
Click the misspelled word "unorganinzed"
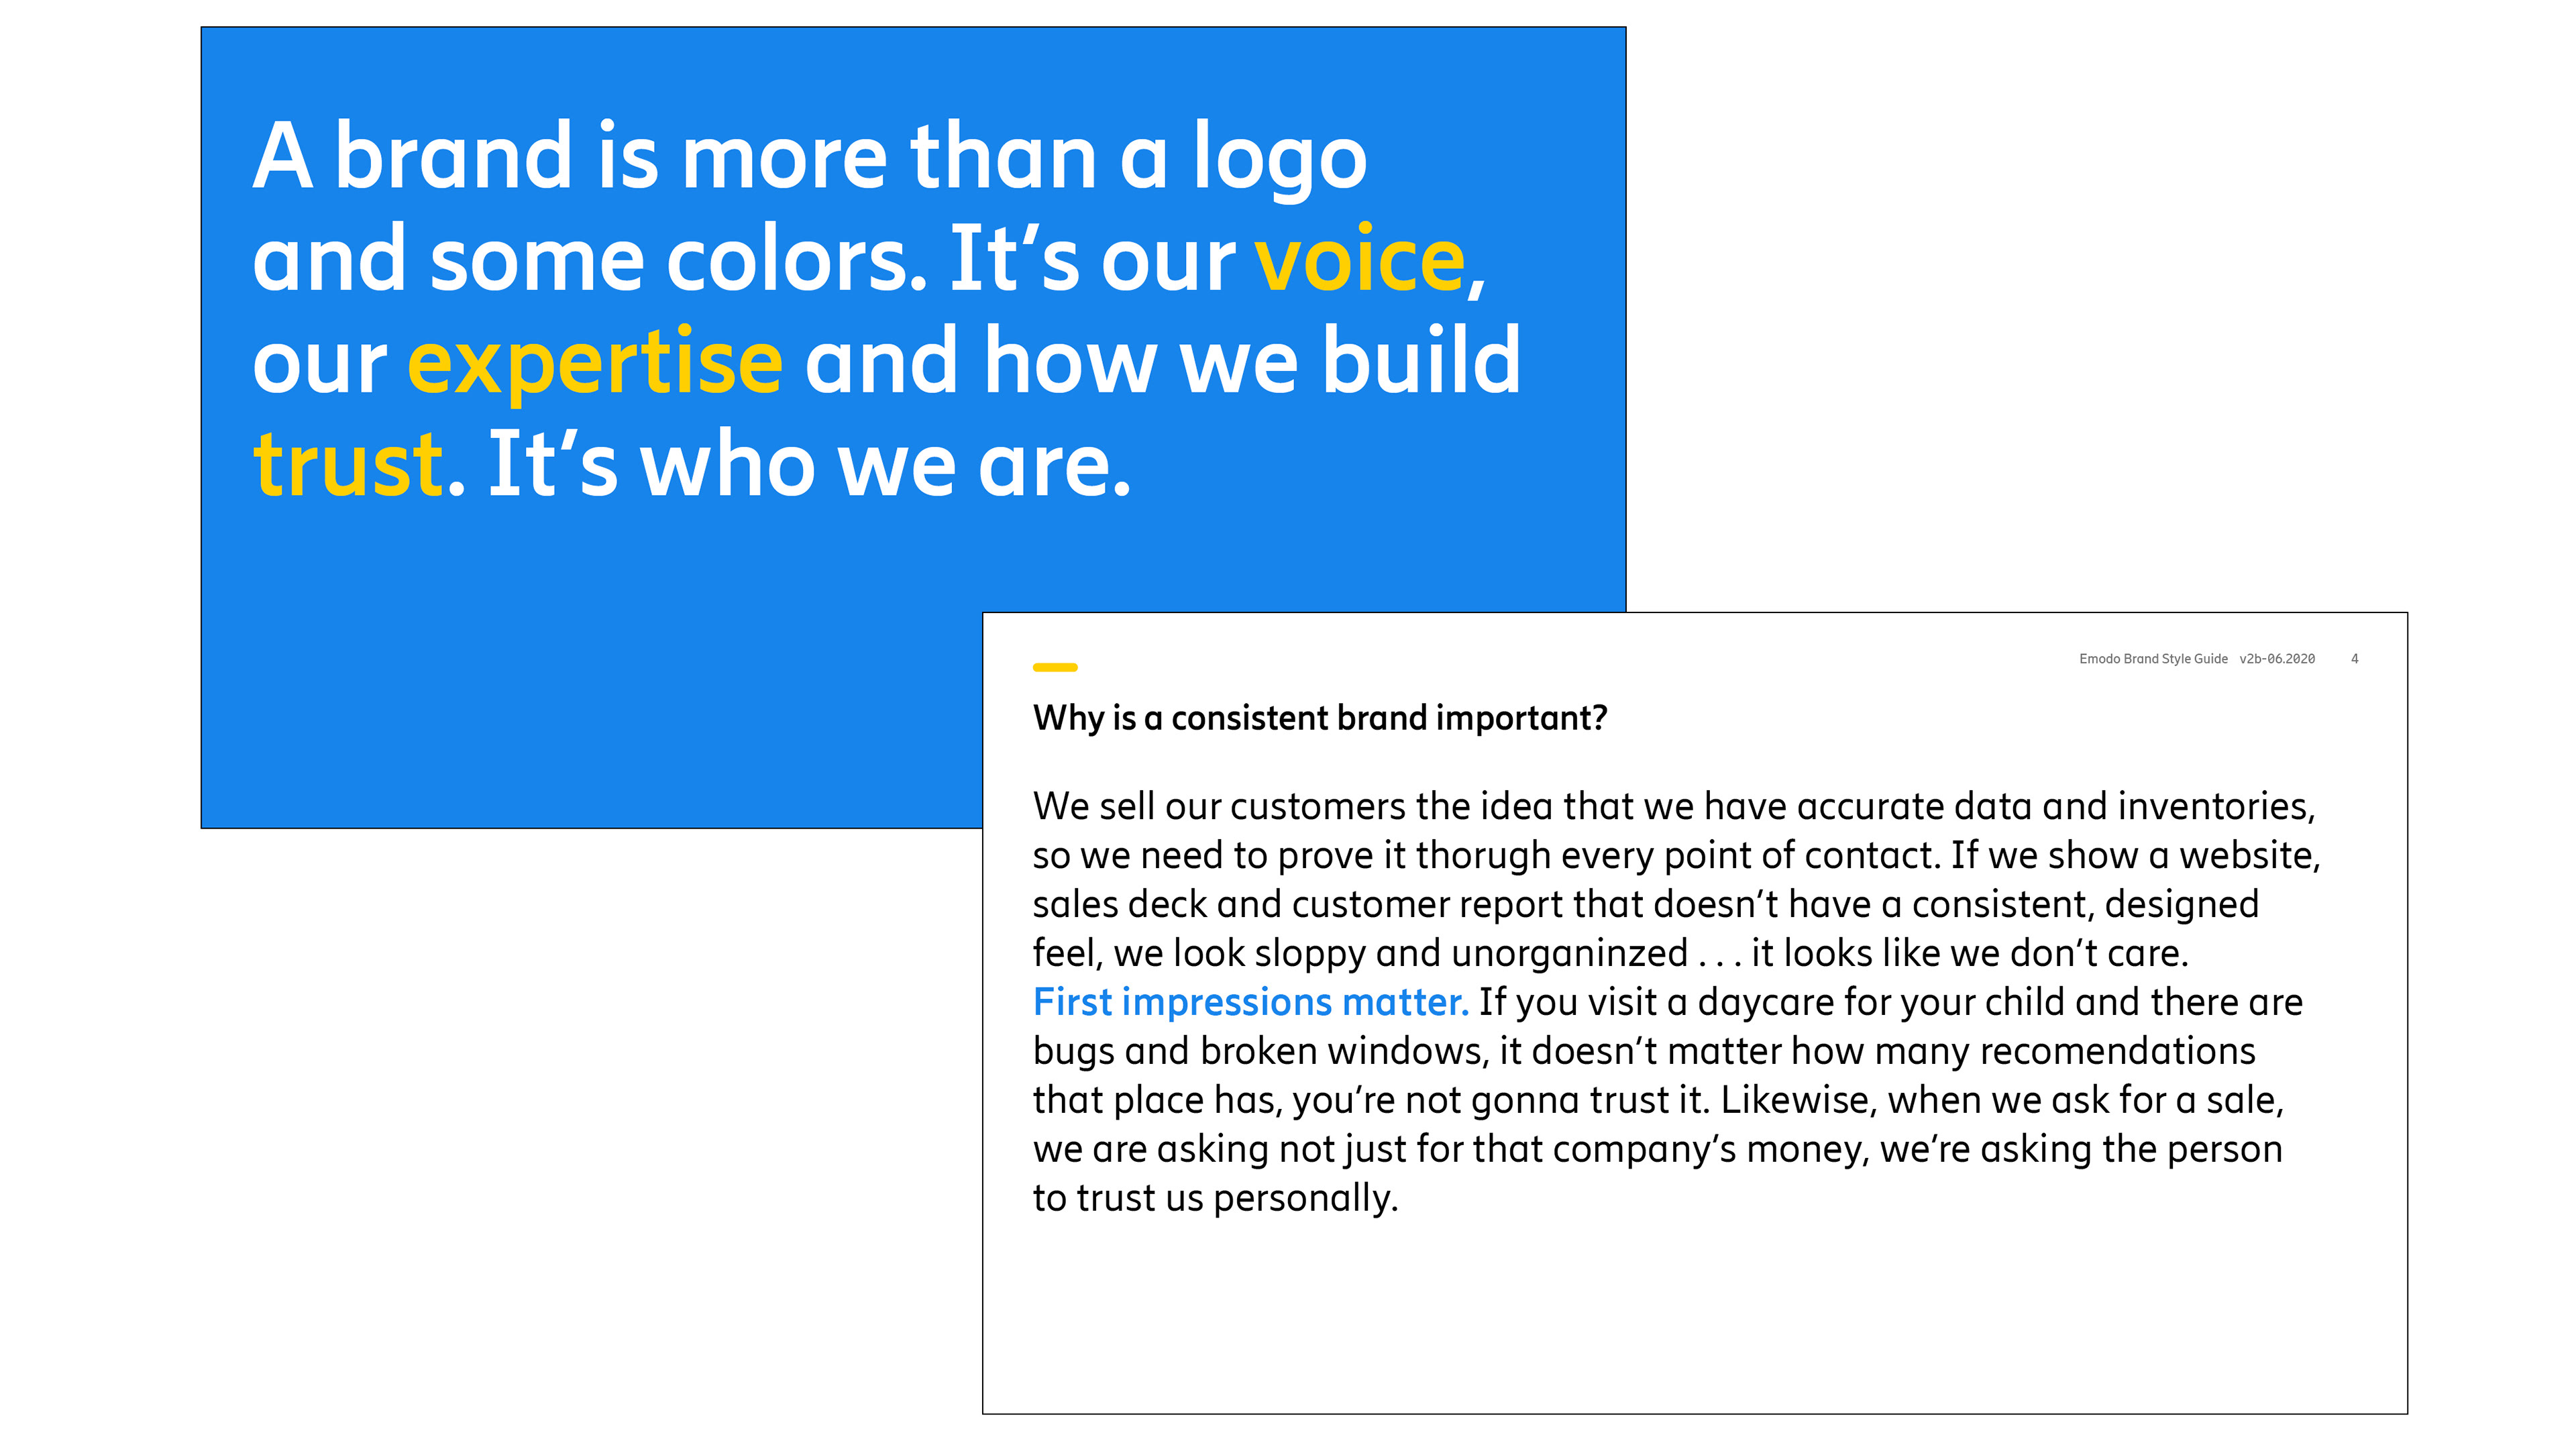pos(1569,954)
